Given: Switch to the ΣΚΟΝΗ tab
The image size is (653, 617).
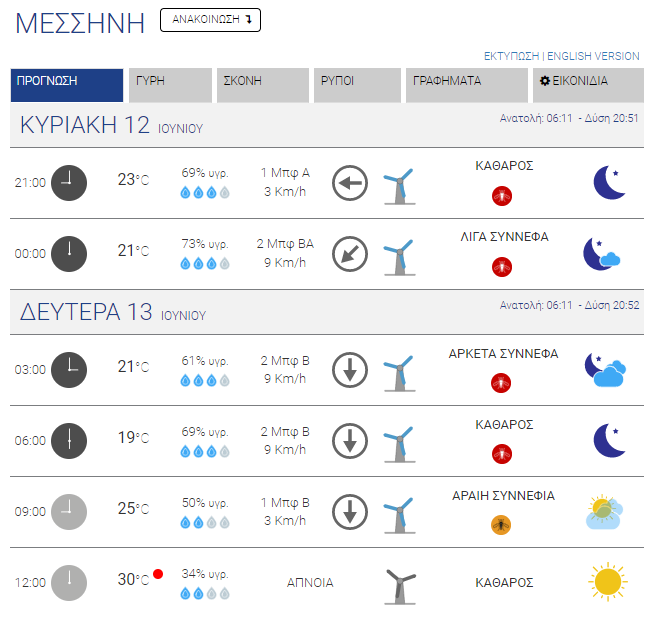Looking at the screenshot, I should 263,85.
